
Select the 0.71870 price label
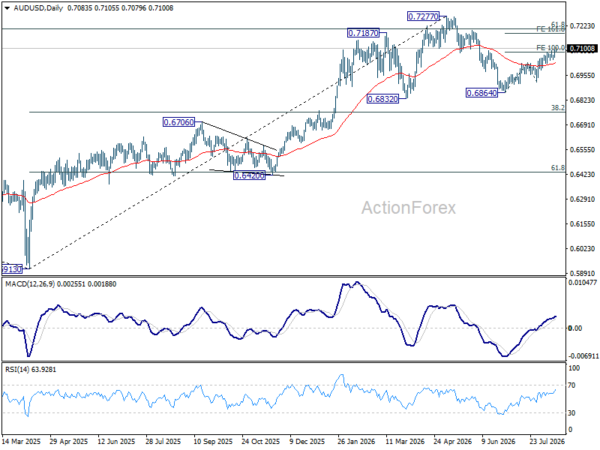point(363,33)
